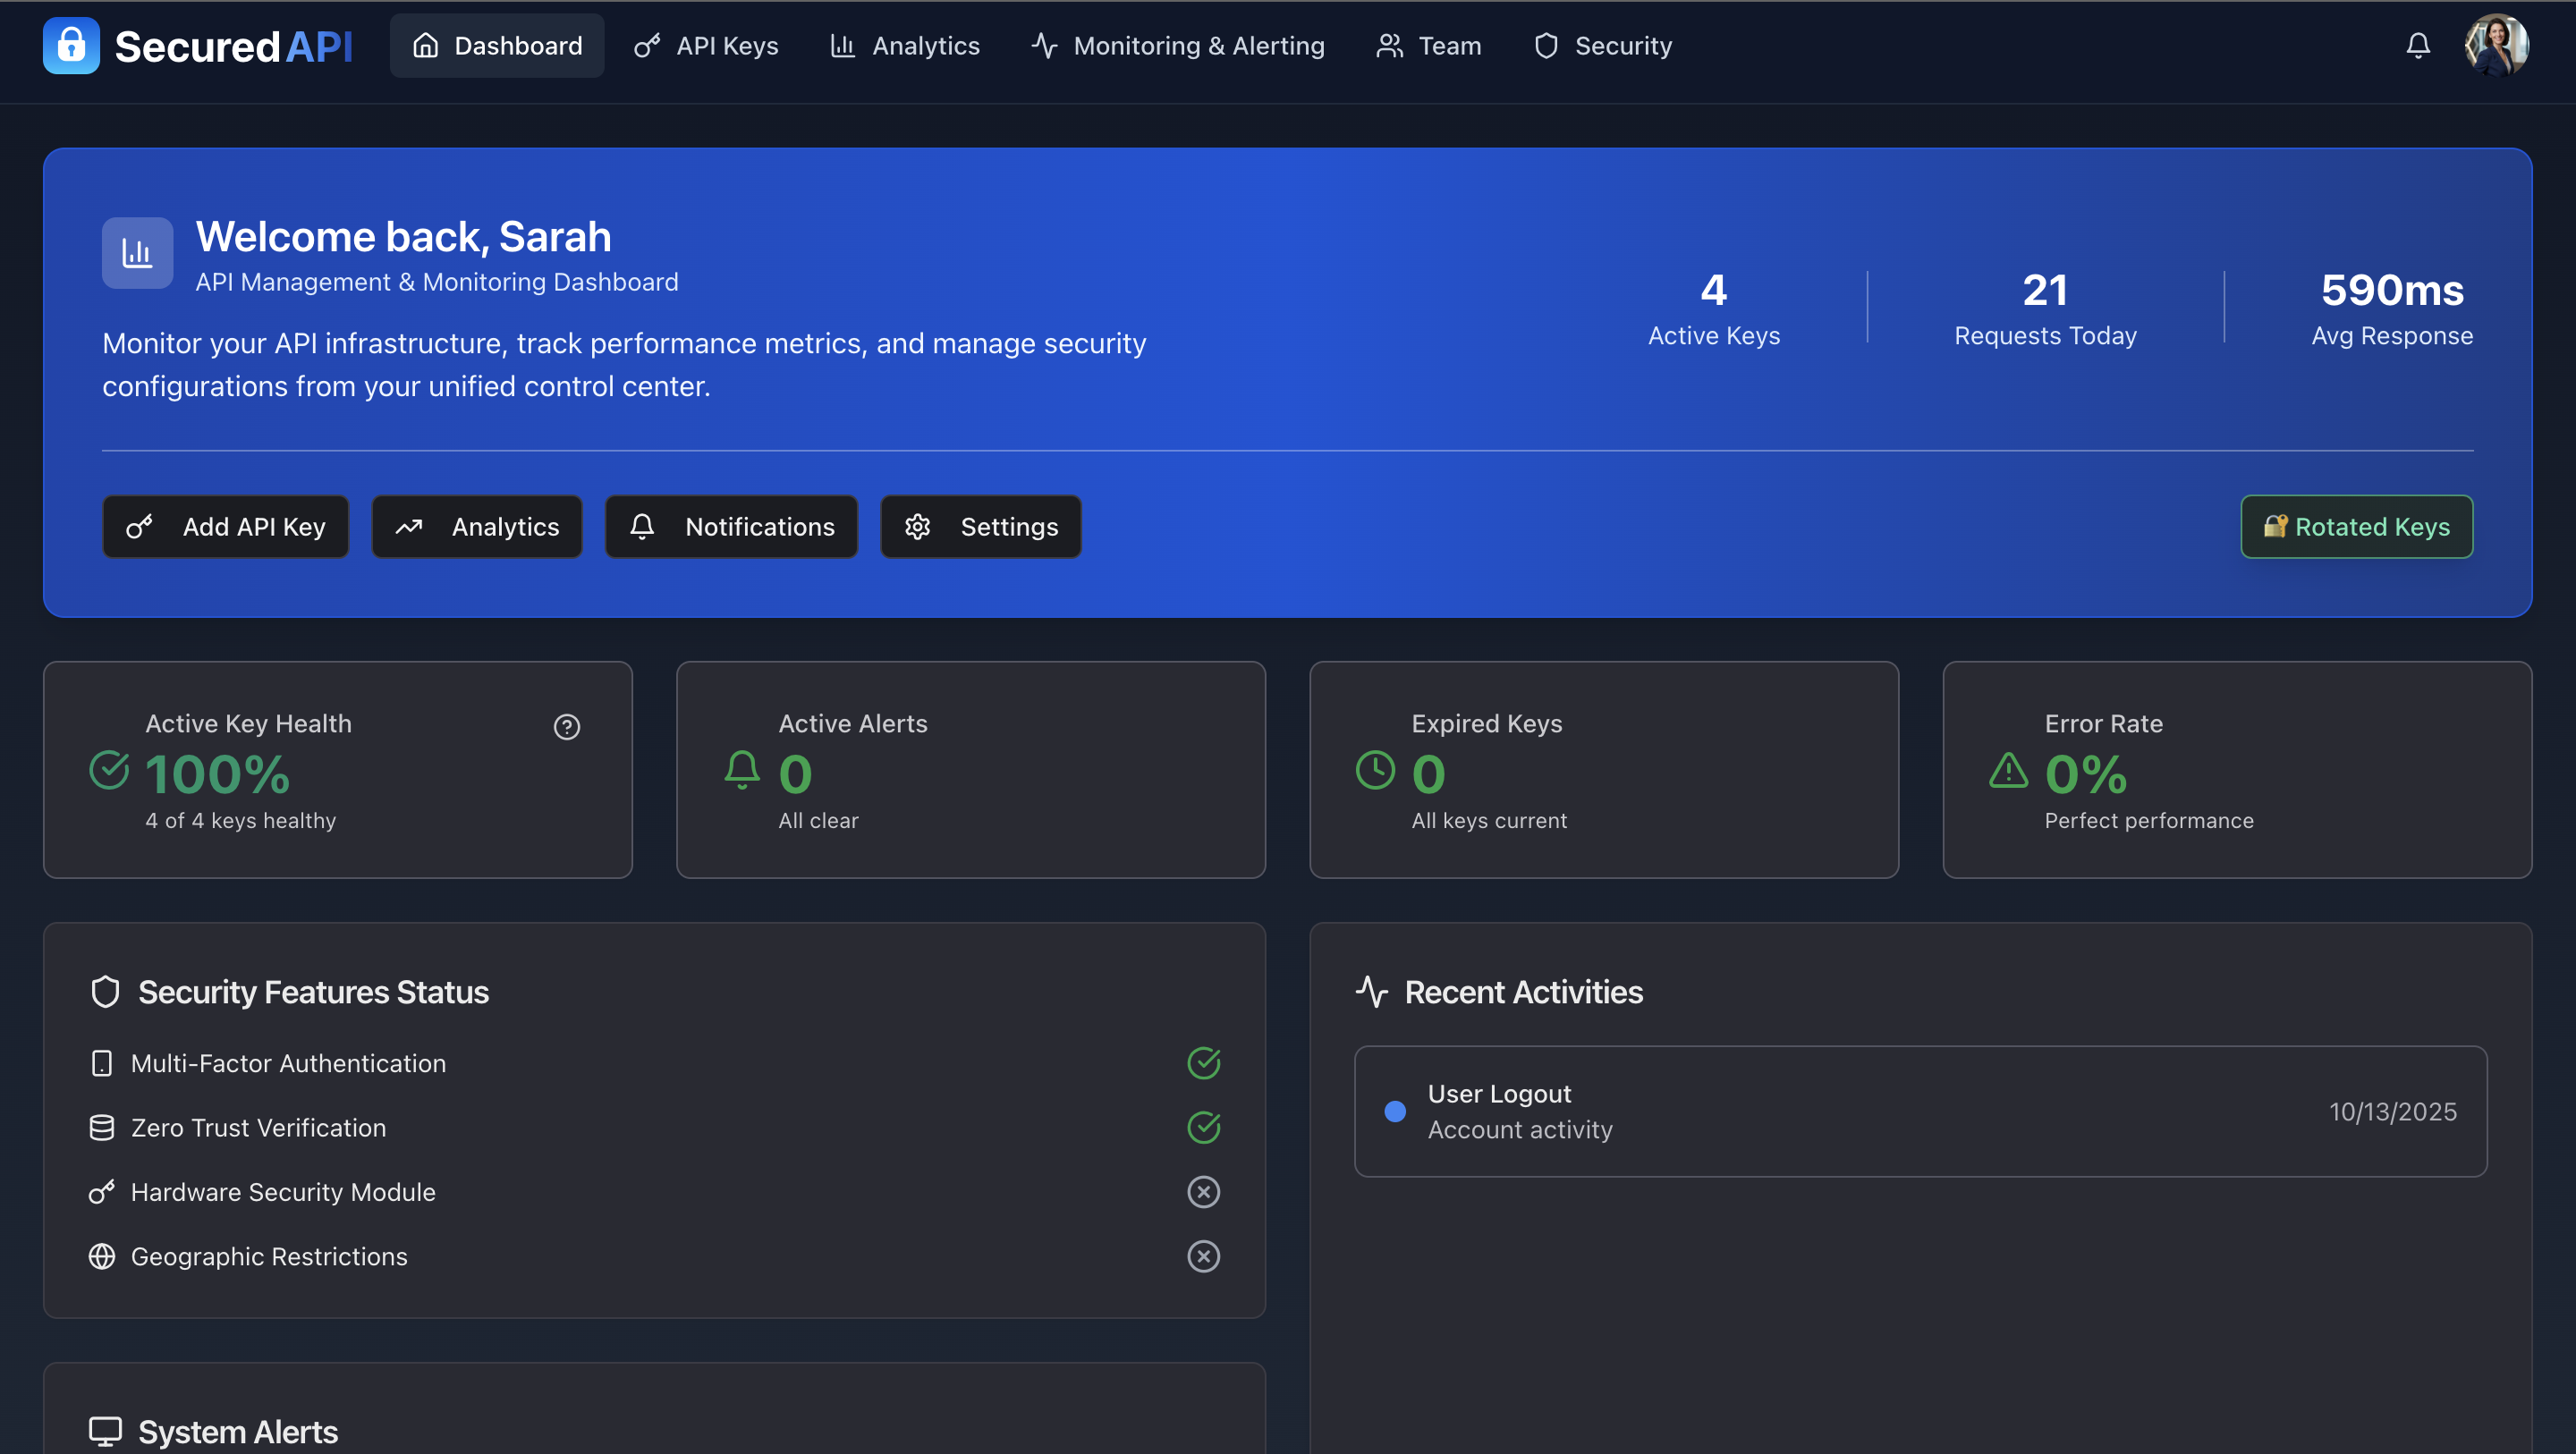Enable Geographic Restrictions
This screenshot has width=2576, height=1454.
tap(1204, 1257)
